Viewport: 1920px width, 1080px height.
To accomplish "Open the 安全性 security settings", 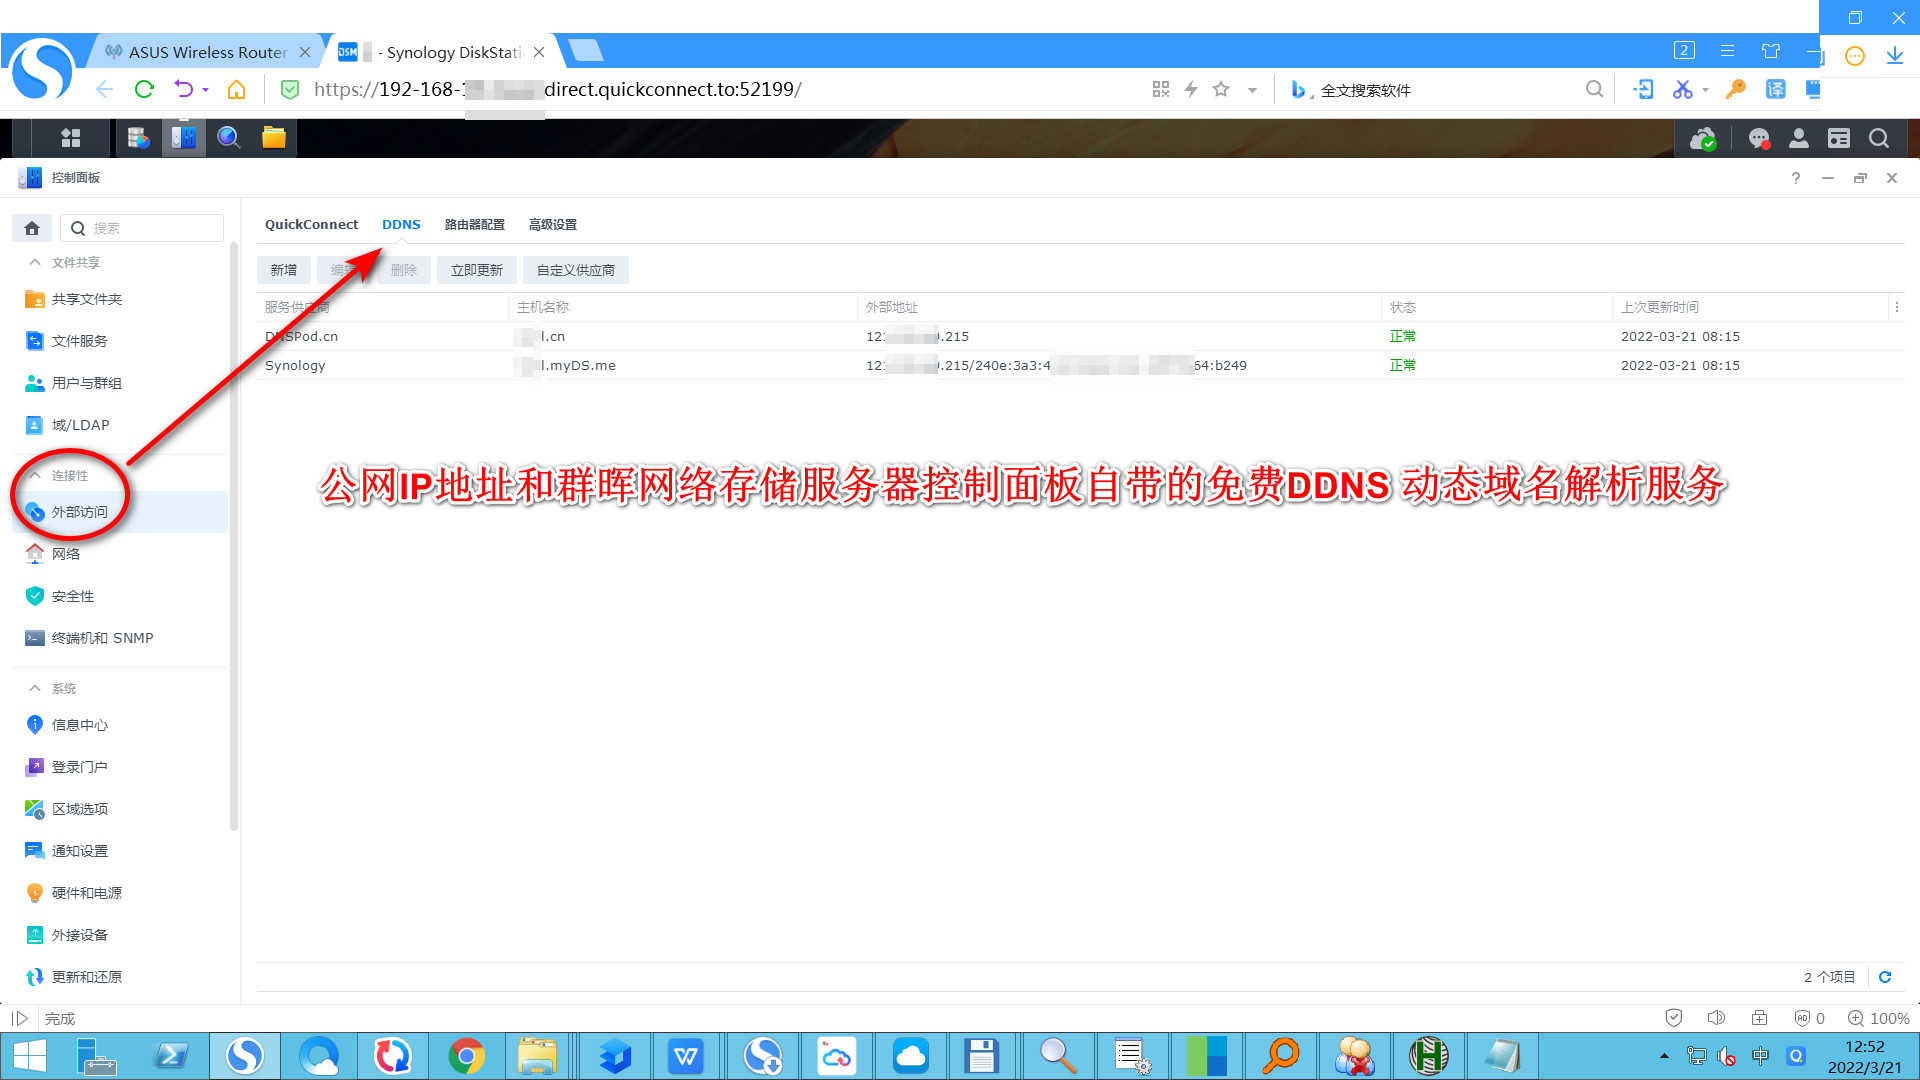I will pyautogui.click(x=73, y=596).
